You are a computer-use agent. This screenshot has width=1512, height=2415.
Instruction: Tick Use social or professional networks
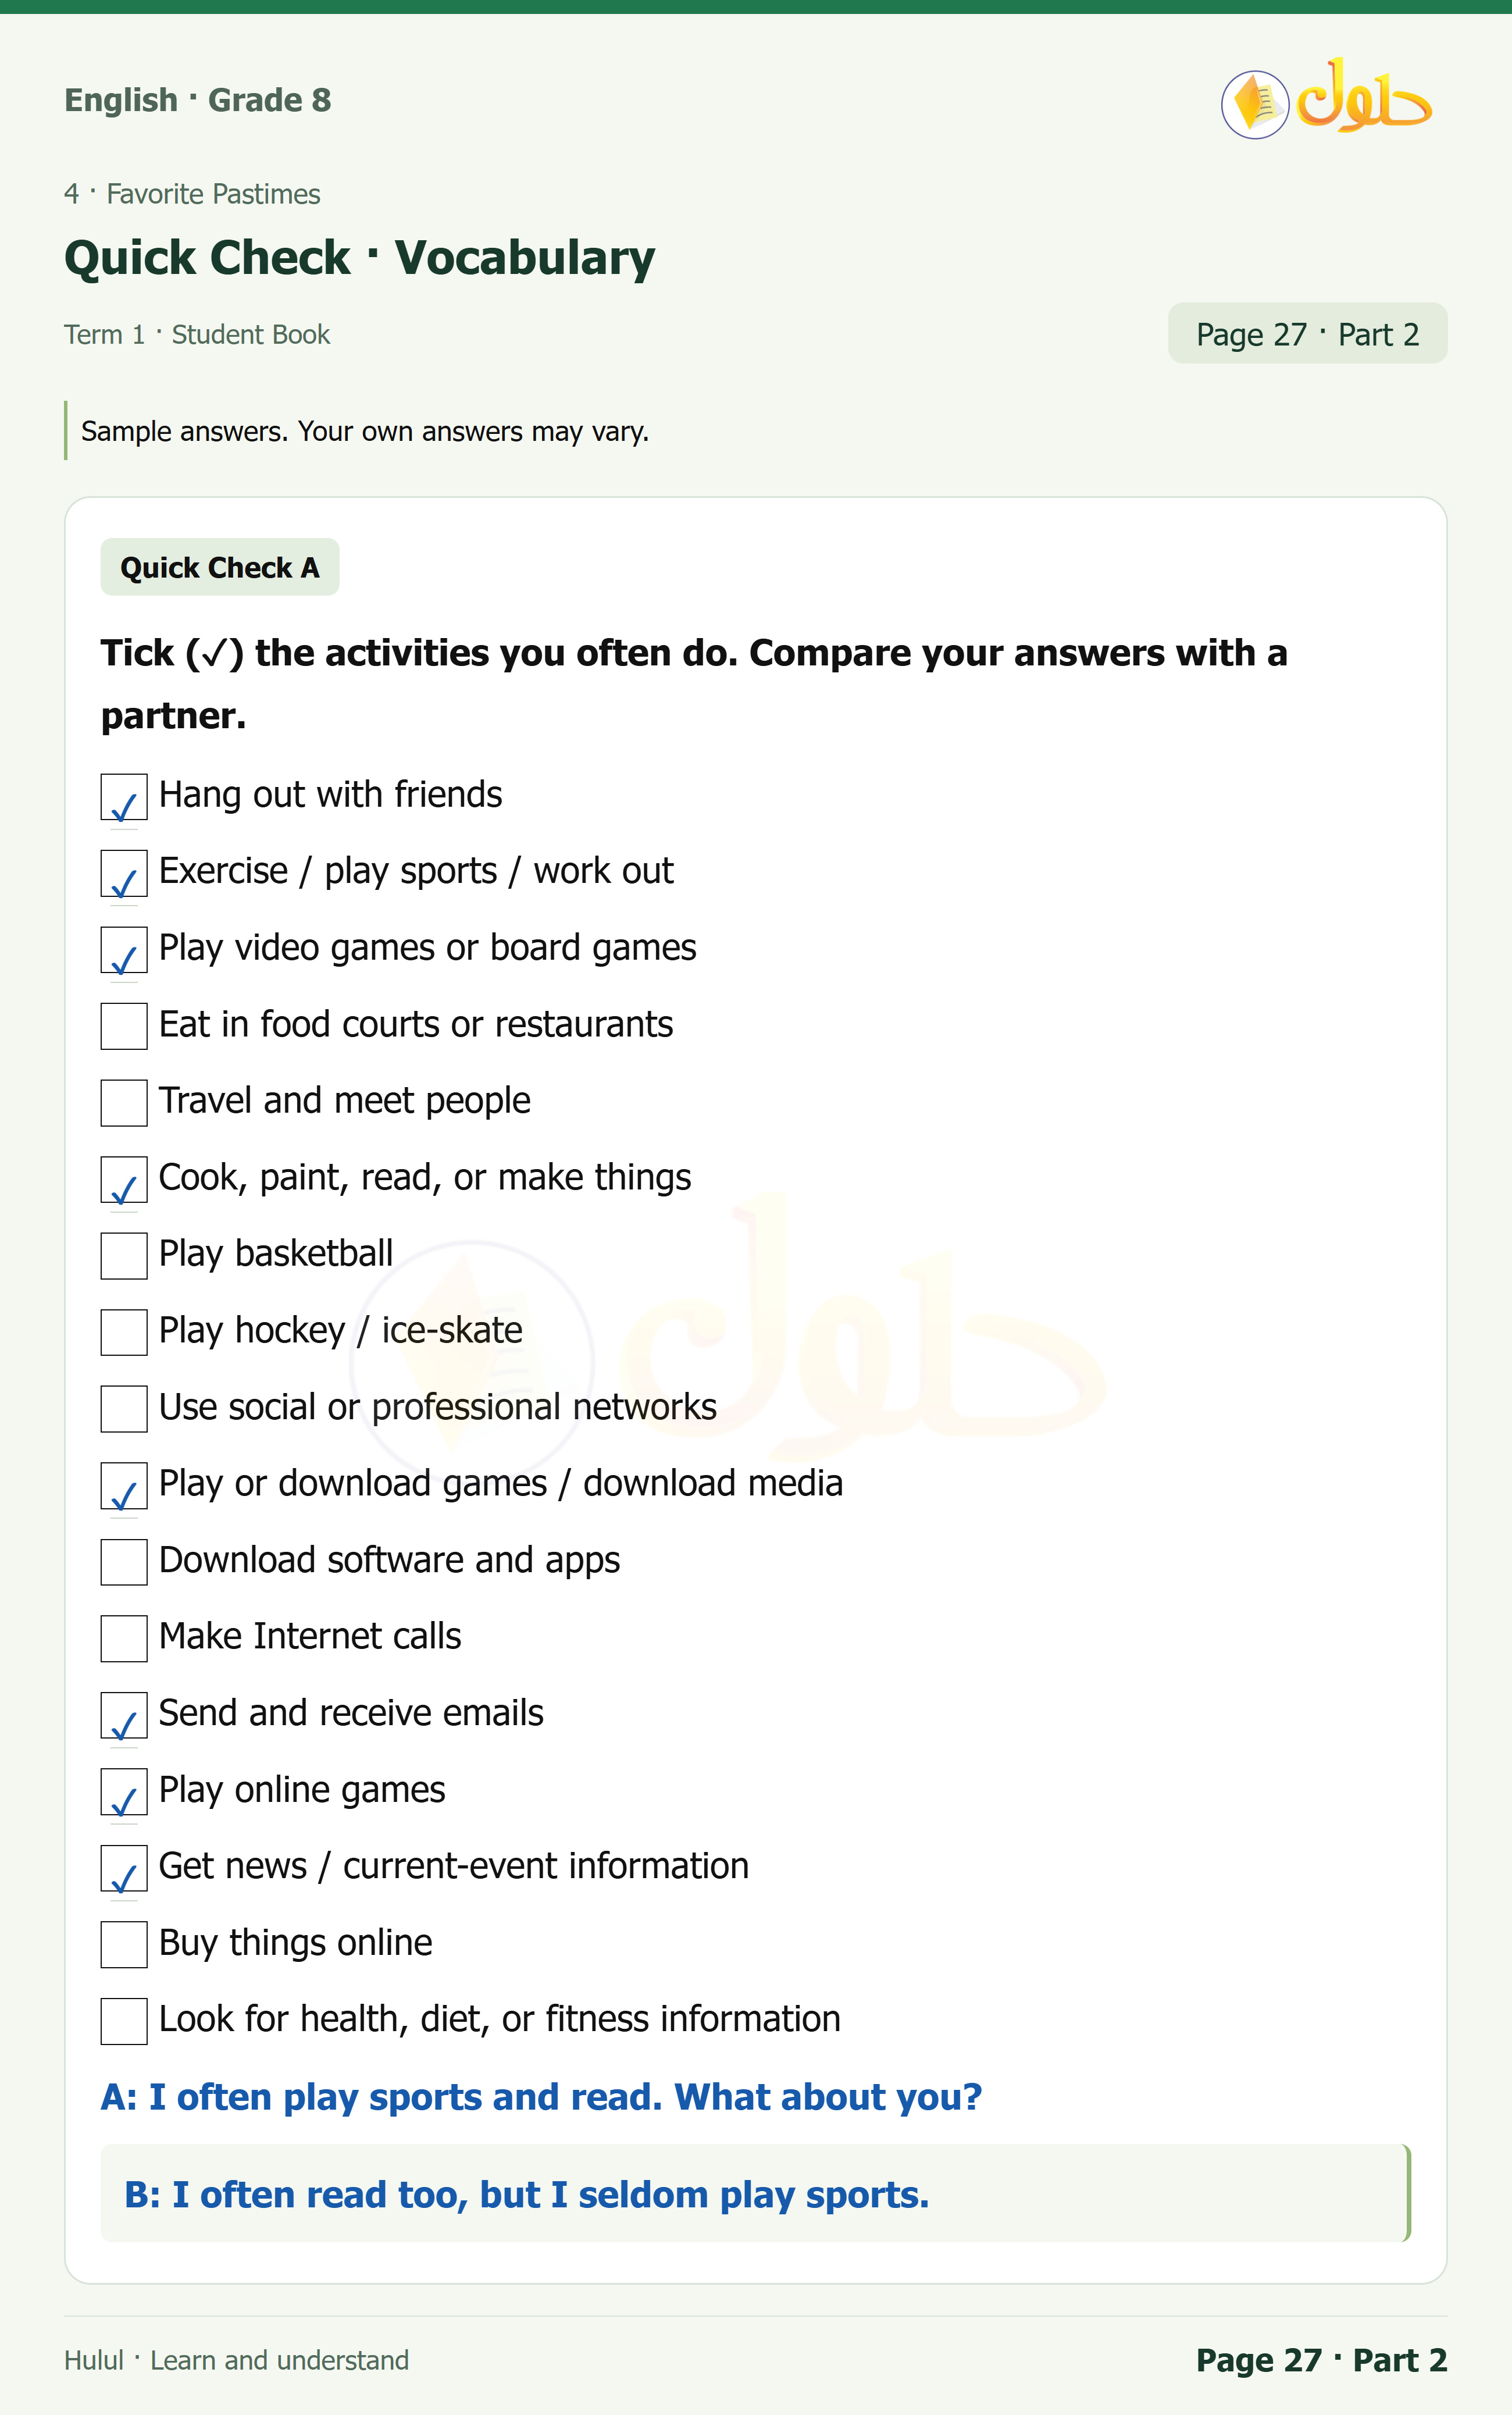pyautogui.click(x=124, y=1409)
